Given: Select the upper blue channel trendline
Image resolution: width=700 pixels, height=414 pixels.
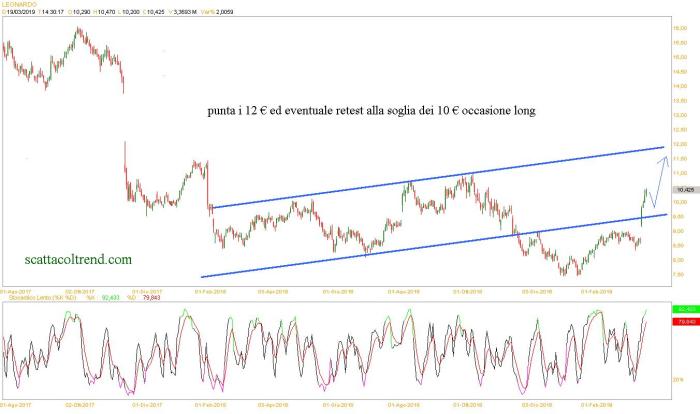Looking at the screenshot, I should coord(438,177).
